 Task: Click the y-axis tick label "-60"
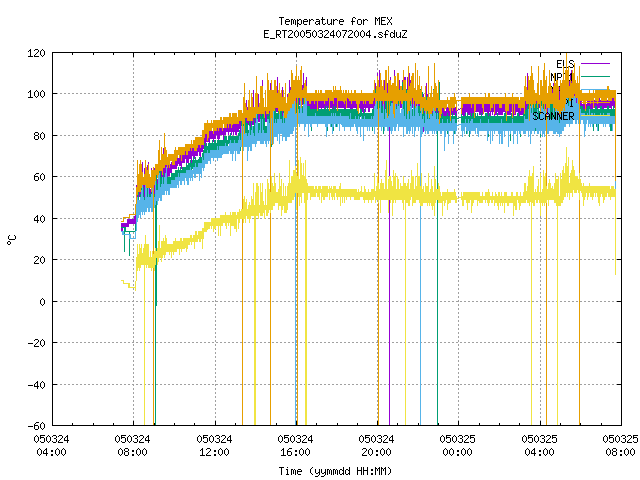point(36,426)
